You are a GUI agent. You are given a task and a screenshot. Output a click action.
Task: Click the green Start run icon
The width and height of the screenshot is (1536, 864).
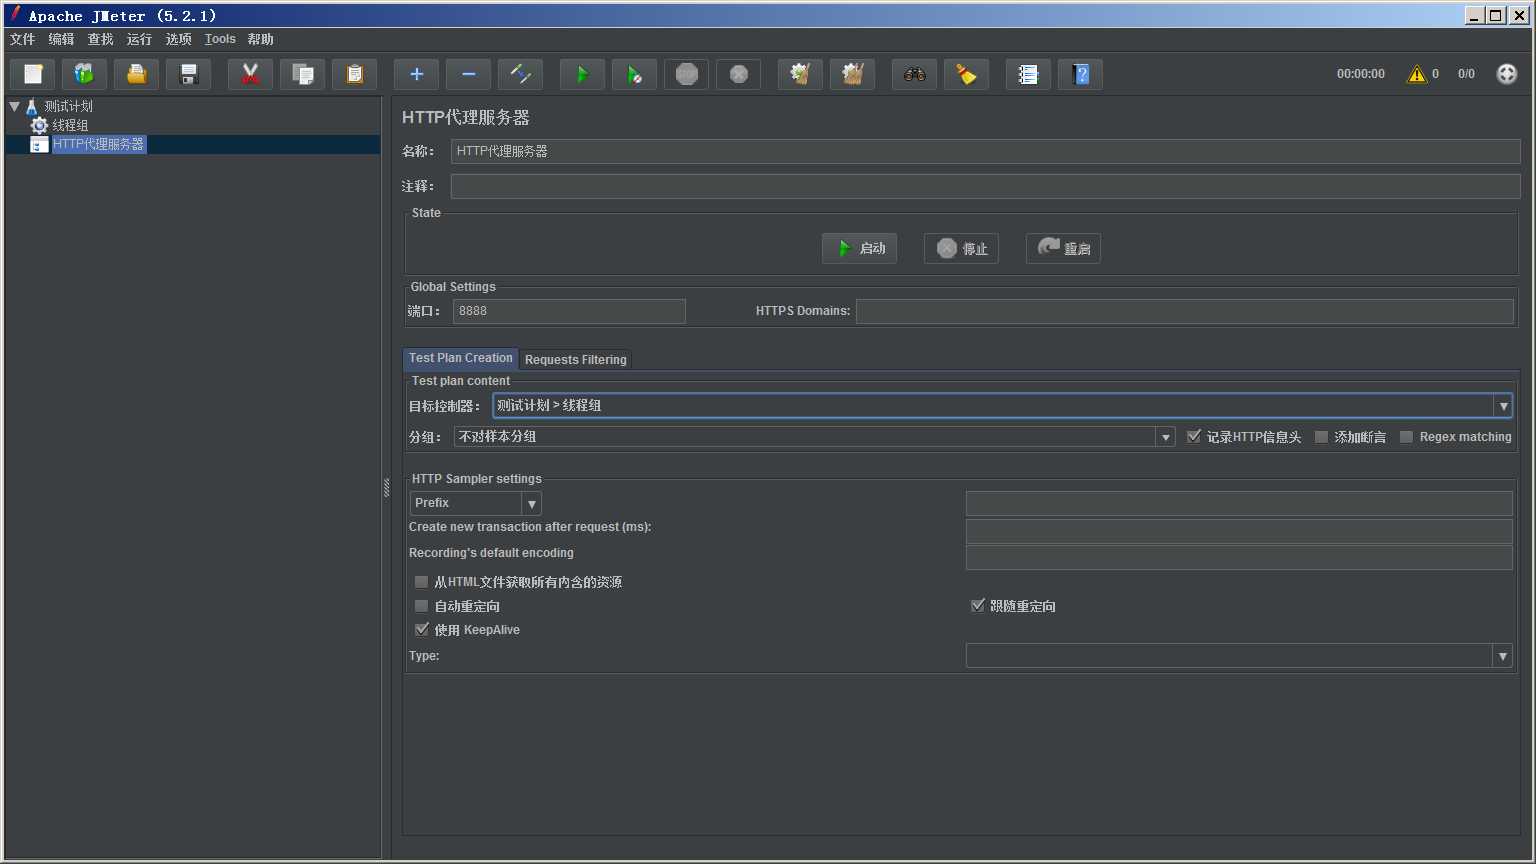pos(582,74)
